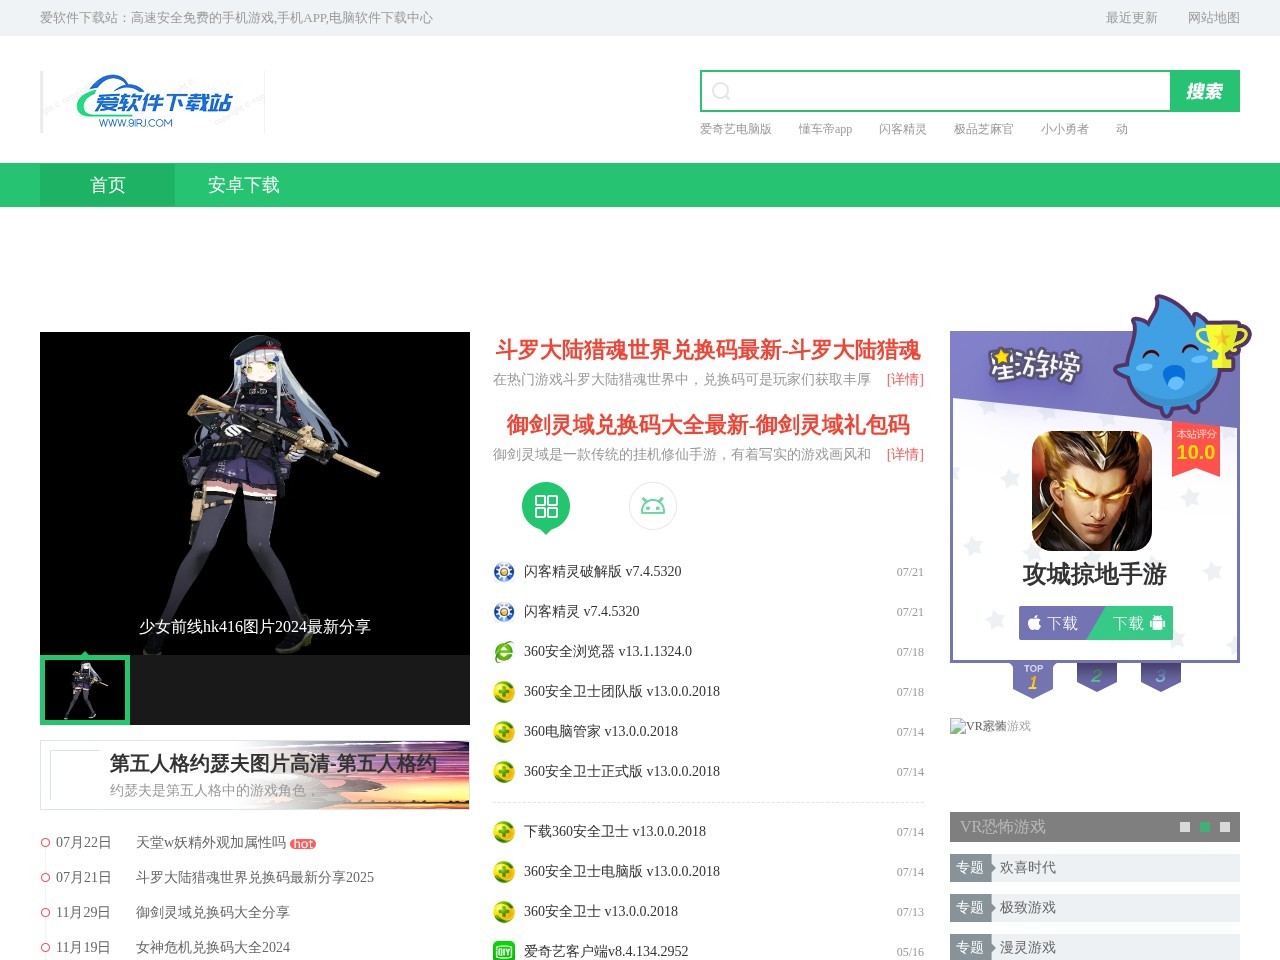Open the 安卓下载 navigation tab

pyautogui.click(x=243, y=185)
